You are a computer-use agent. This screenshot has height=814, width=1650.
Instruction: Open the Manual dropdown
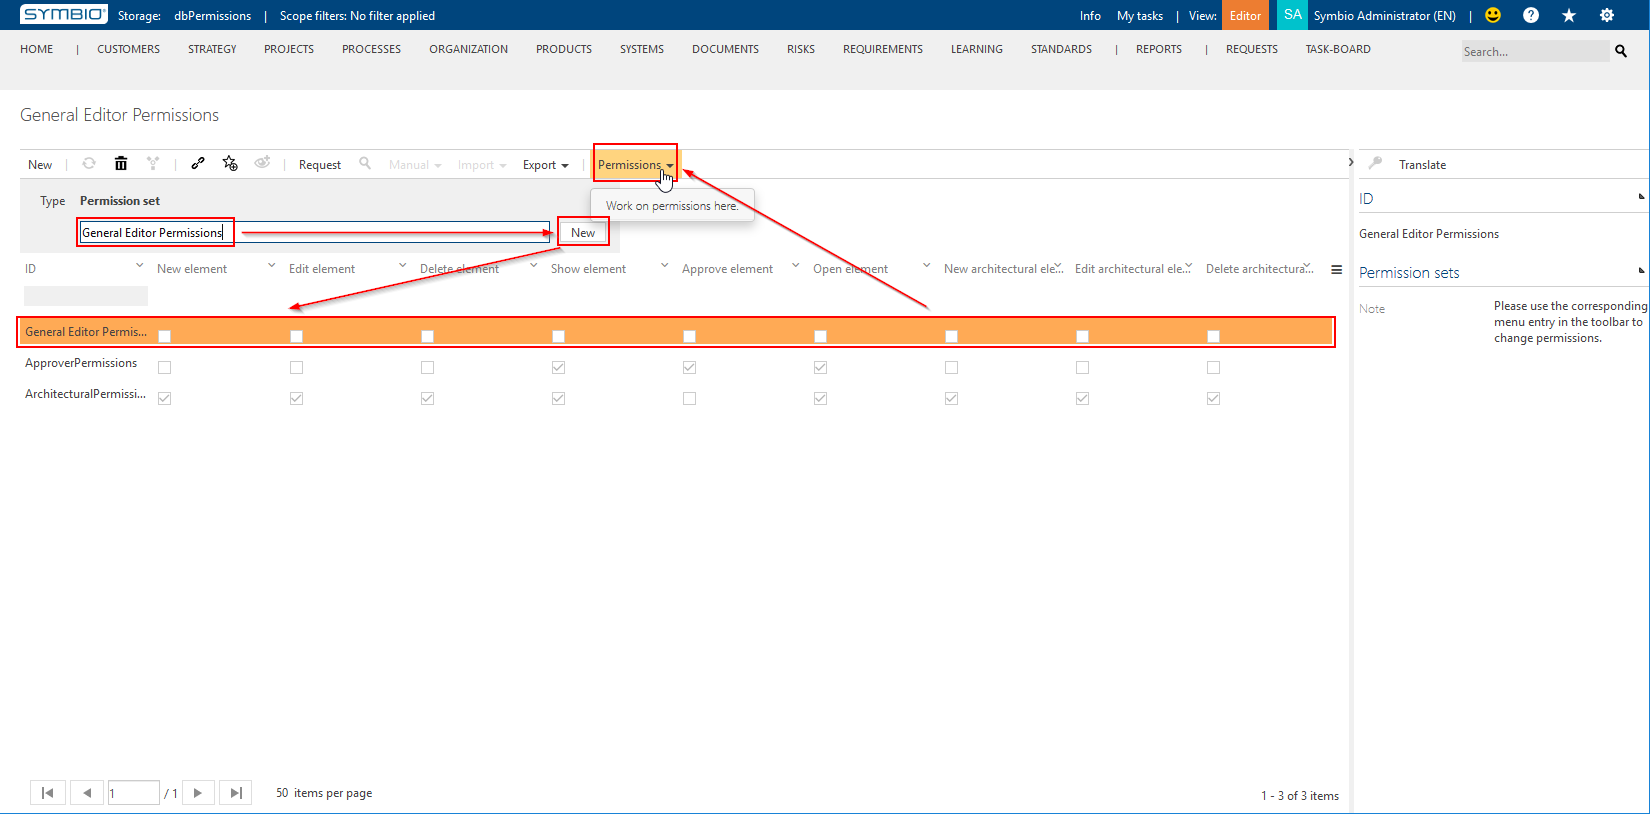click(x=415, y=165)
